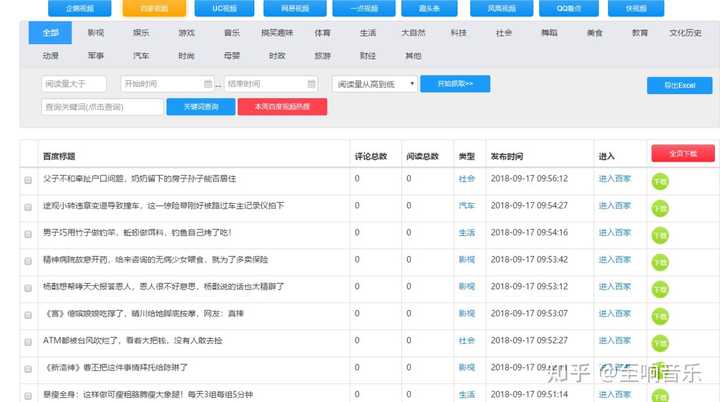Tick checkbox beside the ATM article
Image resolution: width=720 pixels, height=402 pixels.
[28, 342]
